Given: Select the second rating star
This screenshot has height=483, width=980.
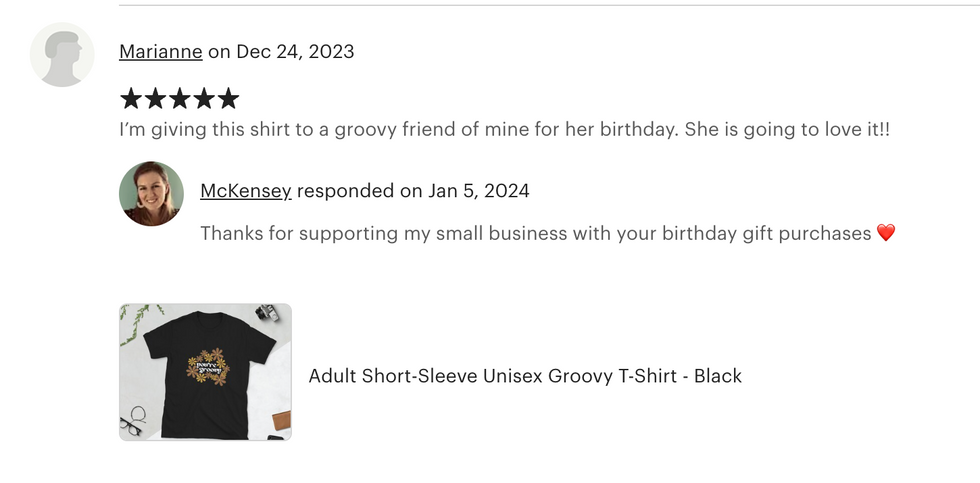Looking at the screenshot, I should (155, 99).
